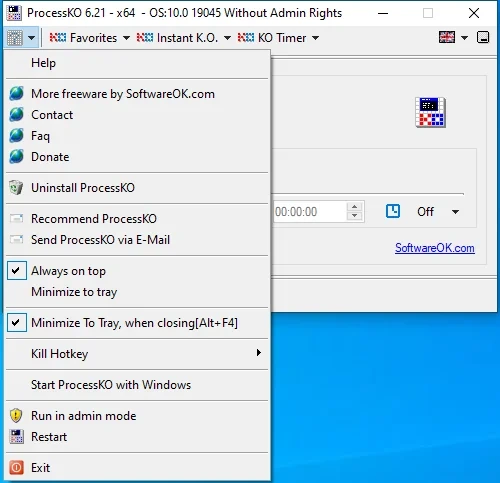The height and width of the screenshot is (483, 500).
Task: Expand the Favorites dropdown arrow
Action: click(x=126, y=38)
